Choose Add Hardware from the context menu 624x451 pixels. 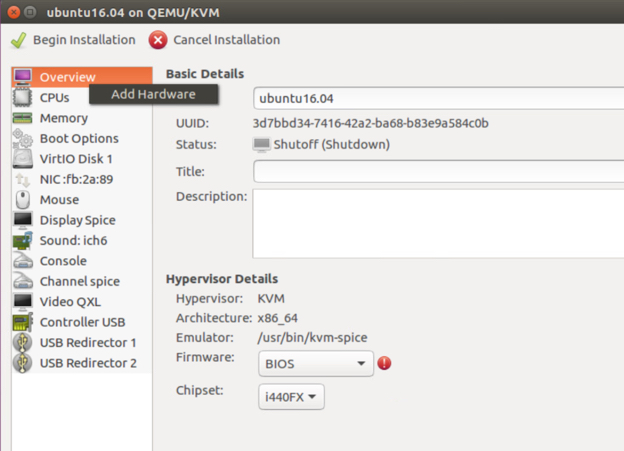point(154,94)
